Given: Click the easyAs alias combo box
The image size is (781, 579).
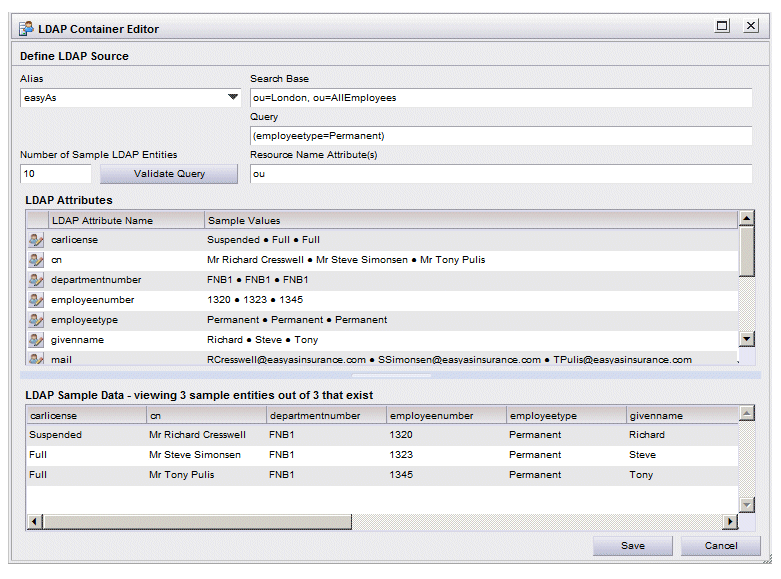Looking at the screenshot, I should pos(130,98).
